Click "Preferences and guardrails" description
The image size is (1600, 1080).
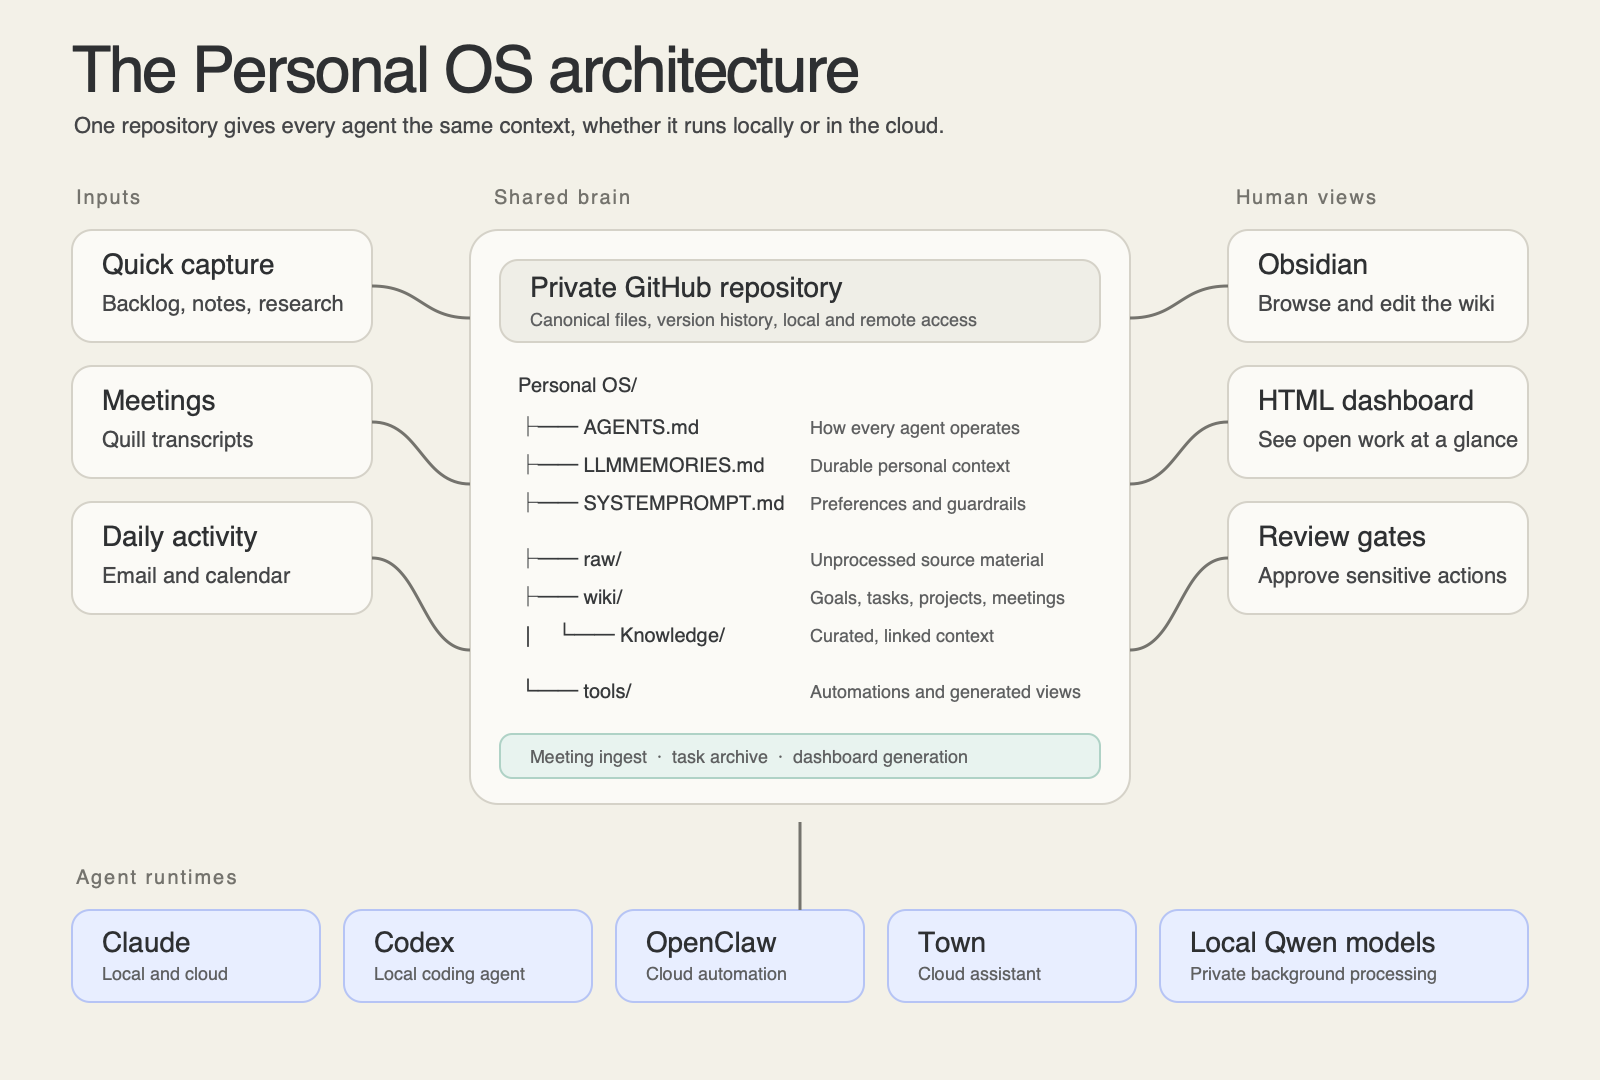tap(918, 504)
